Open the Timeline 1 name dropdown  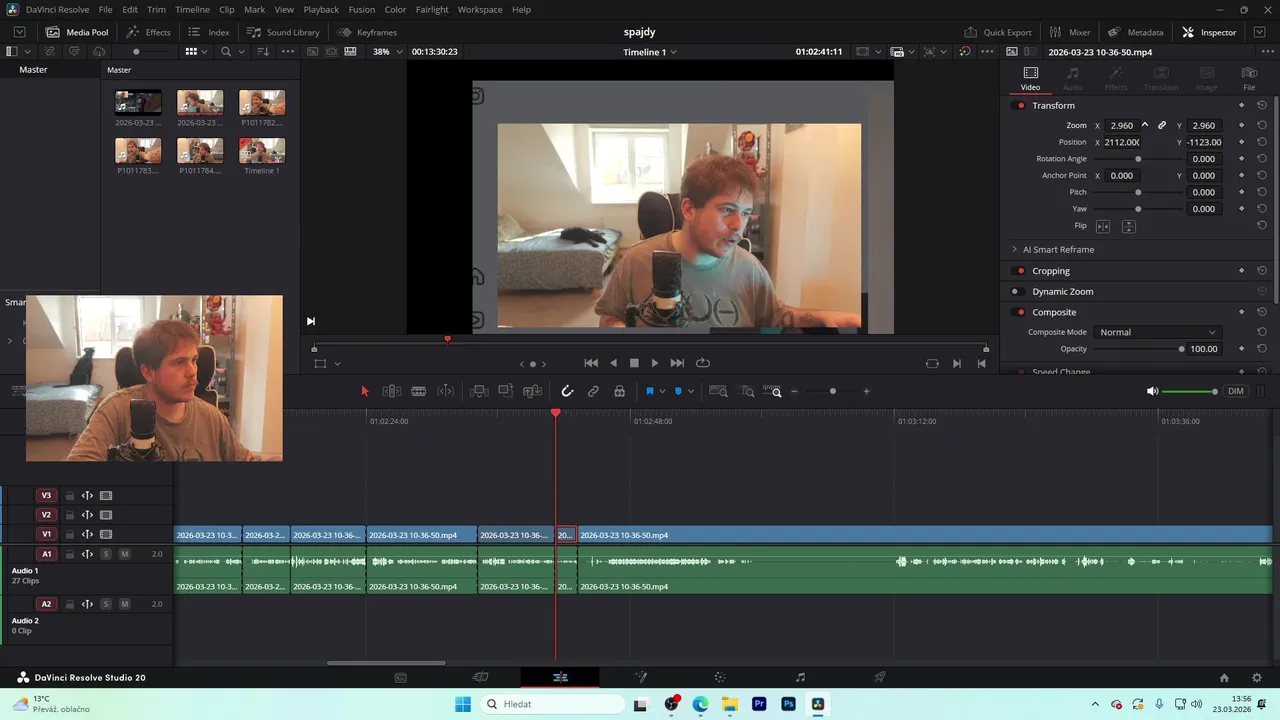point(650,51)
